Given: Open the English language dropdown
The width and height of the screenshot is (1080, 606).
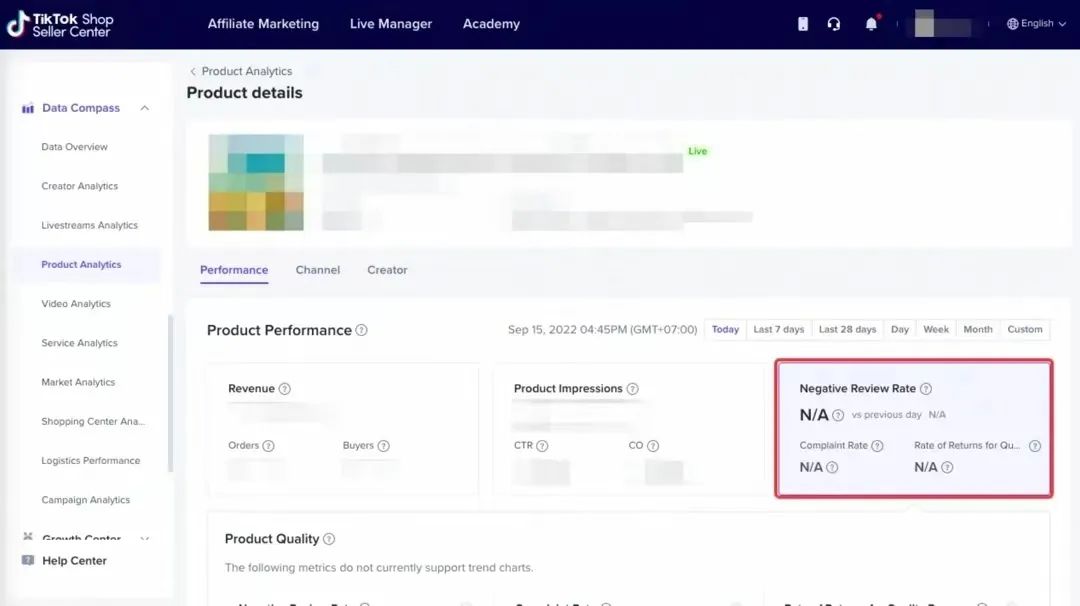Looking at the screenshot, I should coord(1036,24).
